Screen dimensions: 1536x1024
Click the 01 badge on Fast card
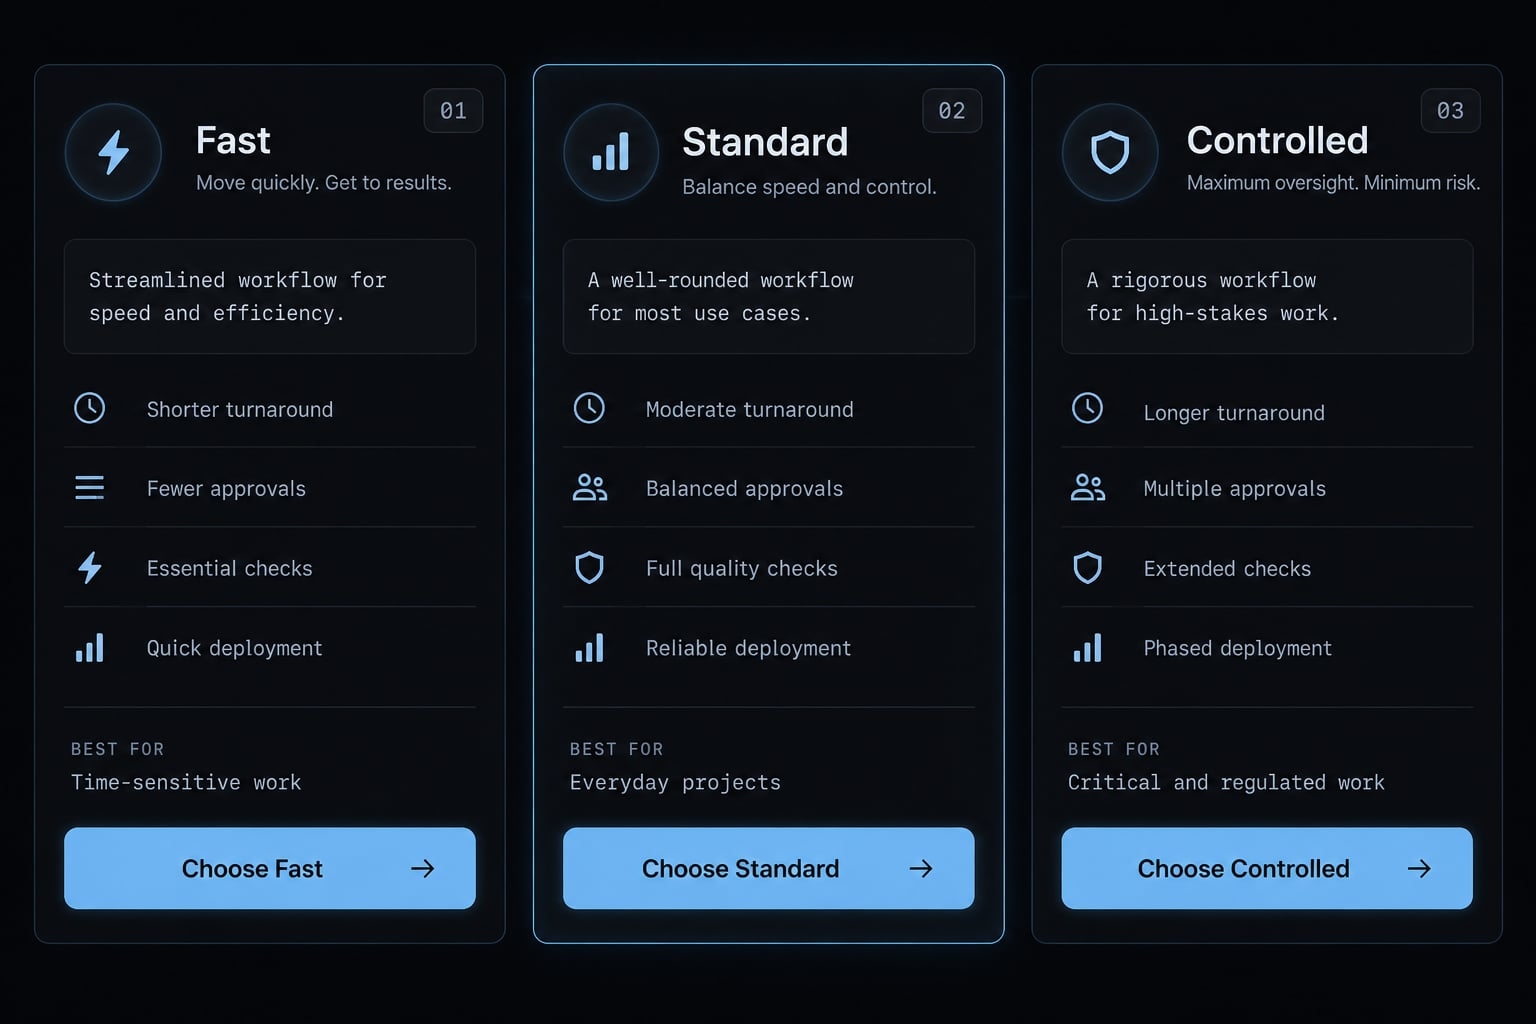(454, 111)
